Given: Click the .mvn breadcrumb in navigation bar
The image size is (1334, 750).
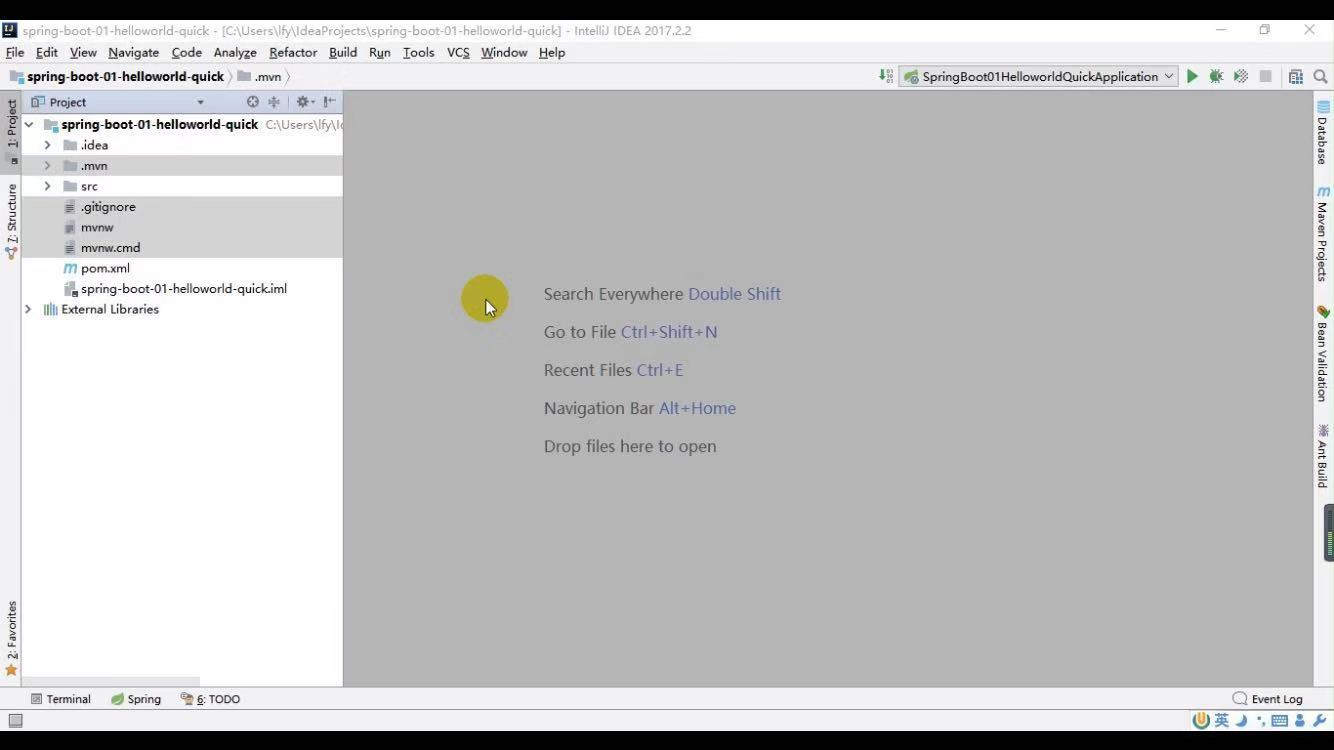Looking at the screenshot, I should (260, 77).
